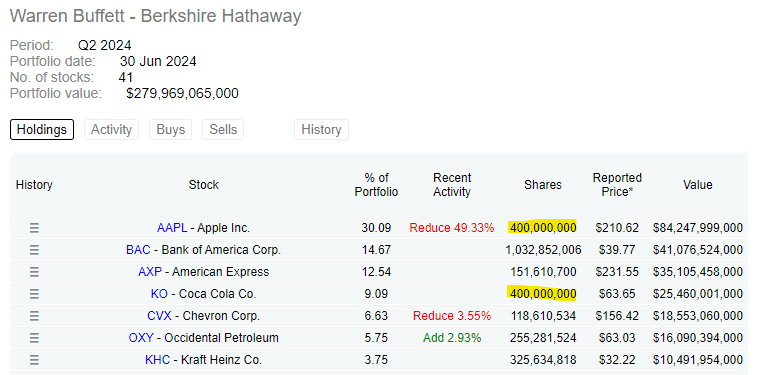Sort by Reported Price column header
The image size is (757, 375).
pos(617,185)
